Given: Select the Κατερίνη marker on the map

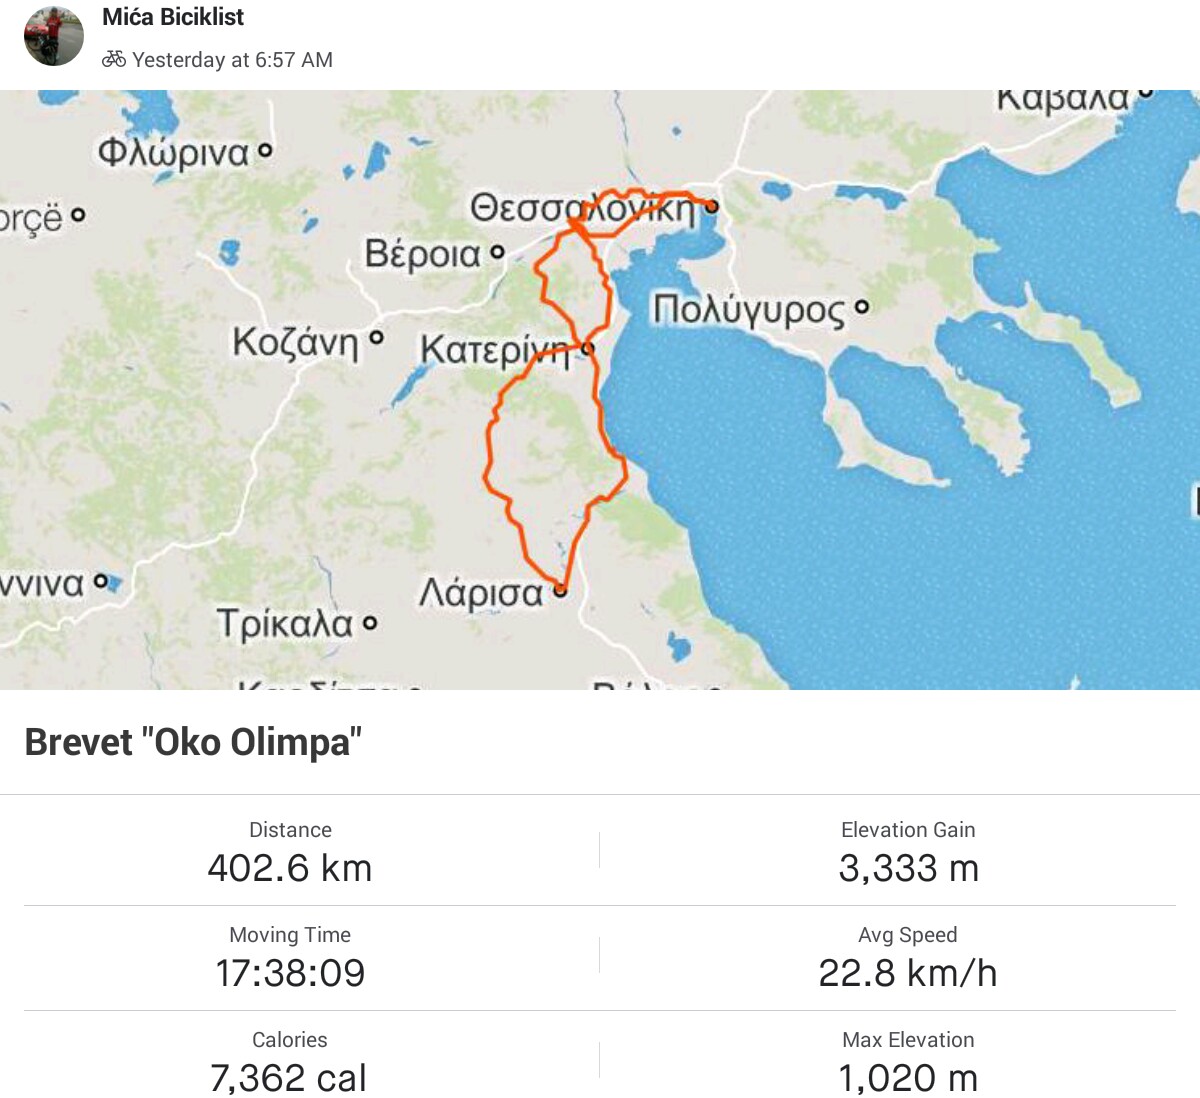Looking at the screenshot, I should 588,349.
